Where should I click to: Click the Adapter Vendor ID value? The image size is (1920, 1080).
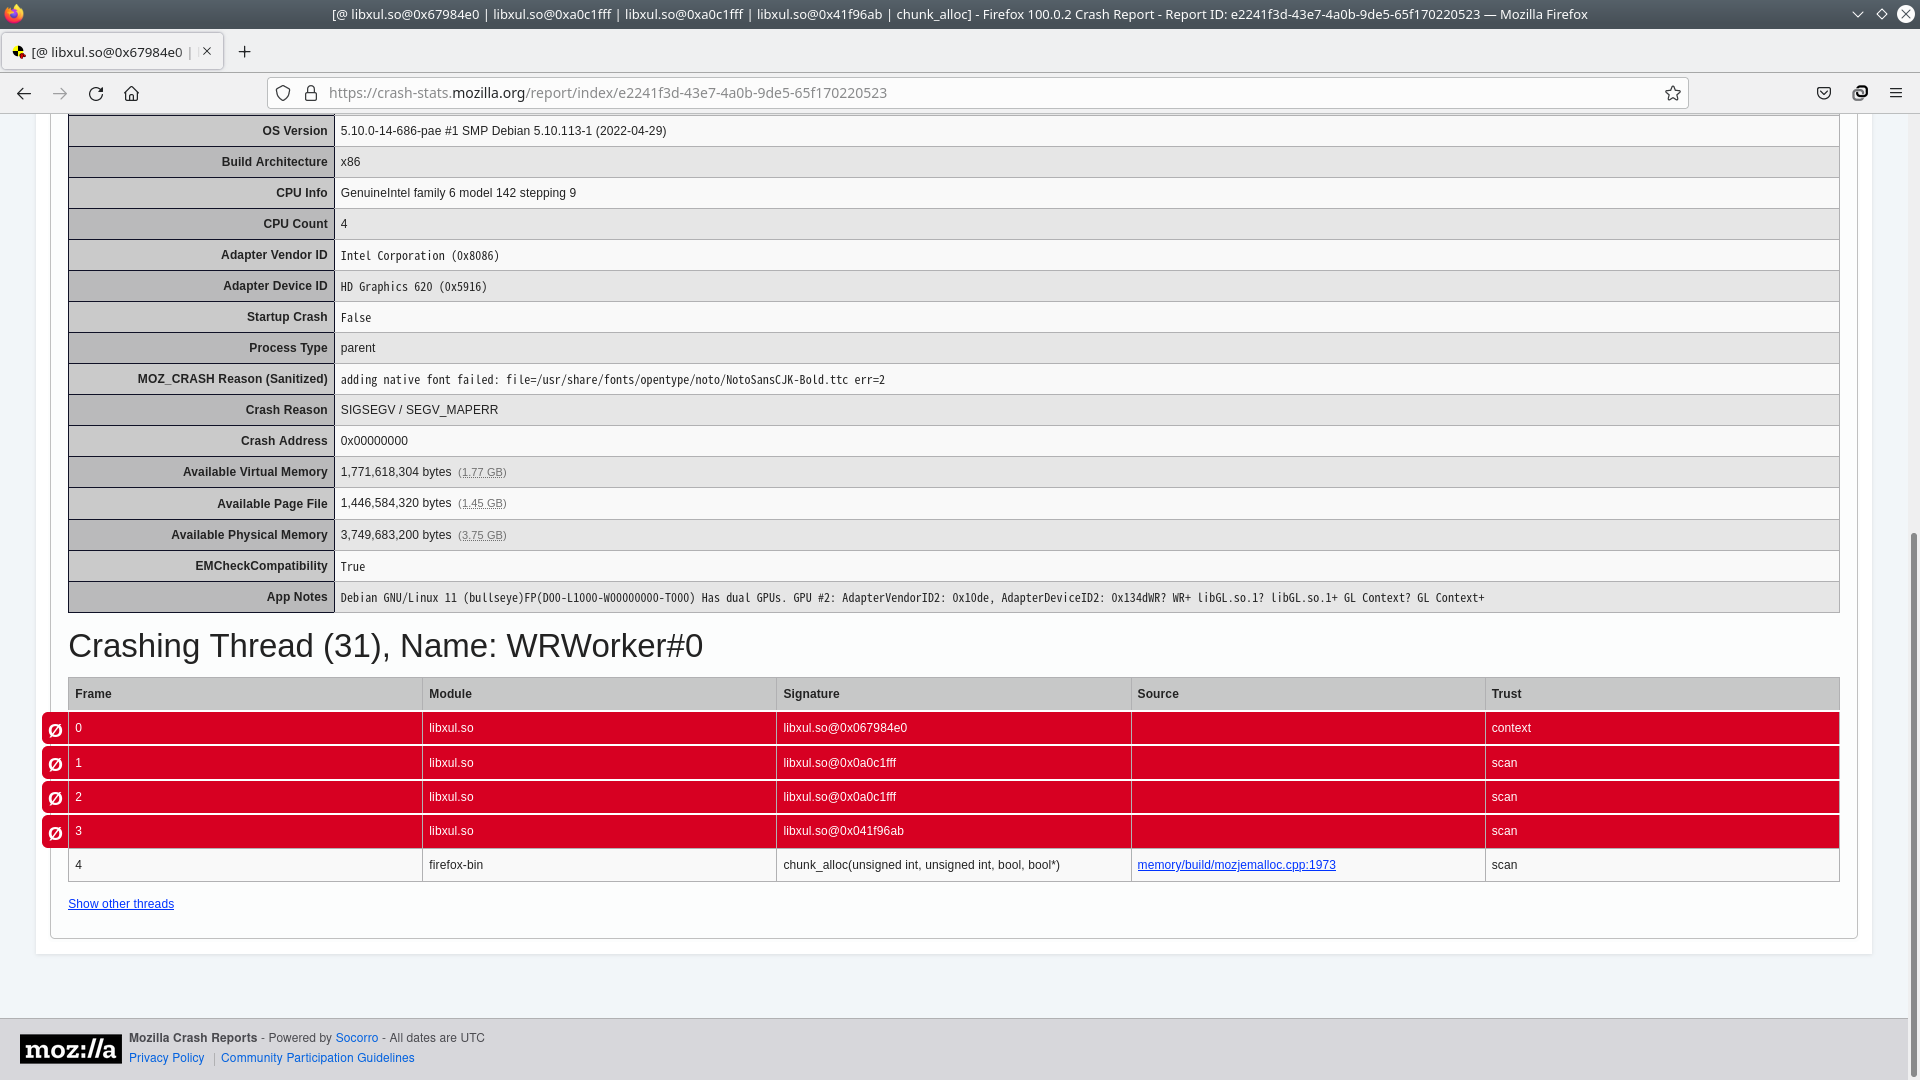click(419, 256)
